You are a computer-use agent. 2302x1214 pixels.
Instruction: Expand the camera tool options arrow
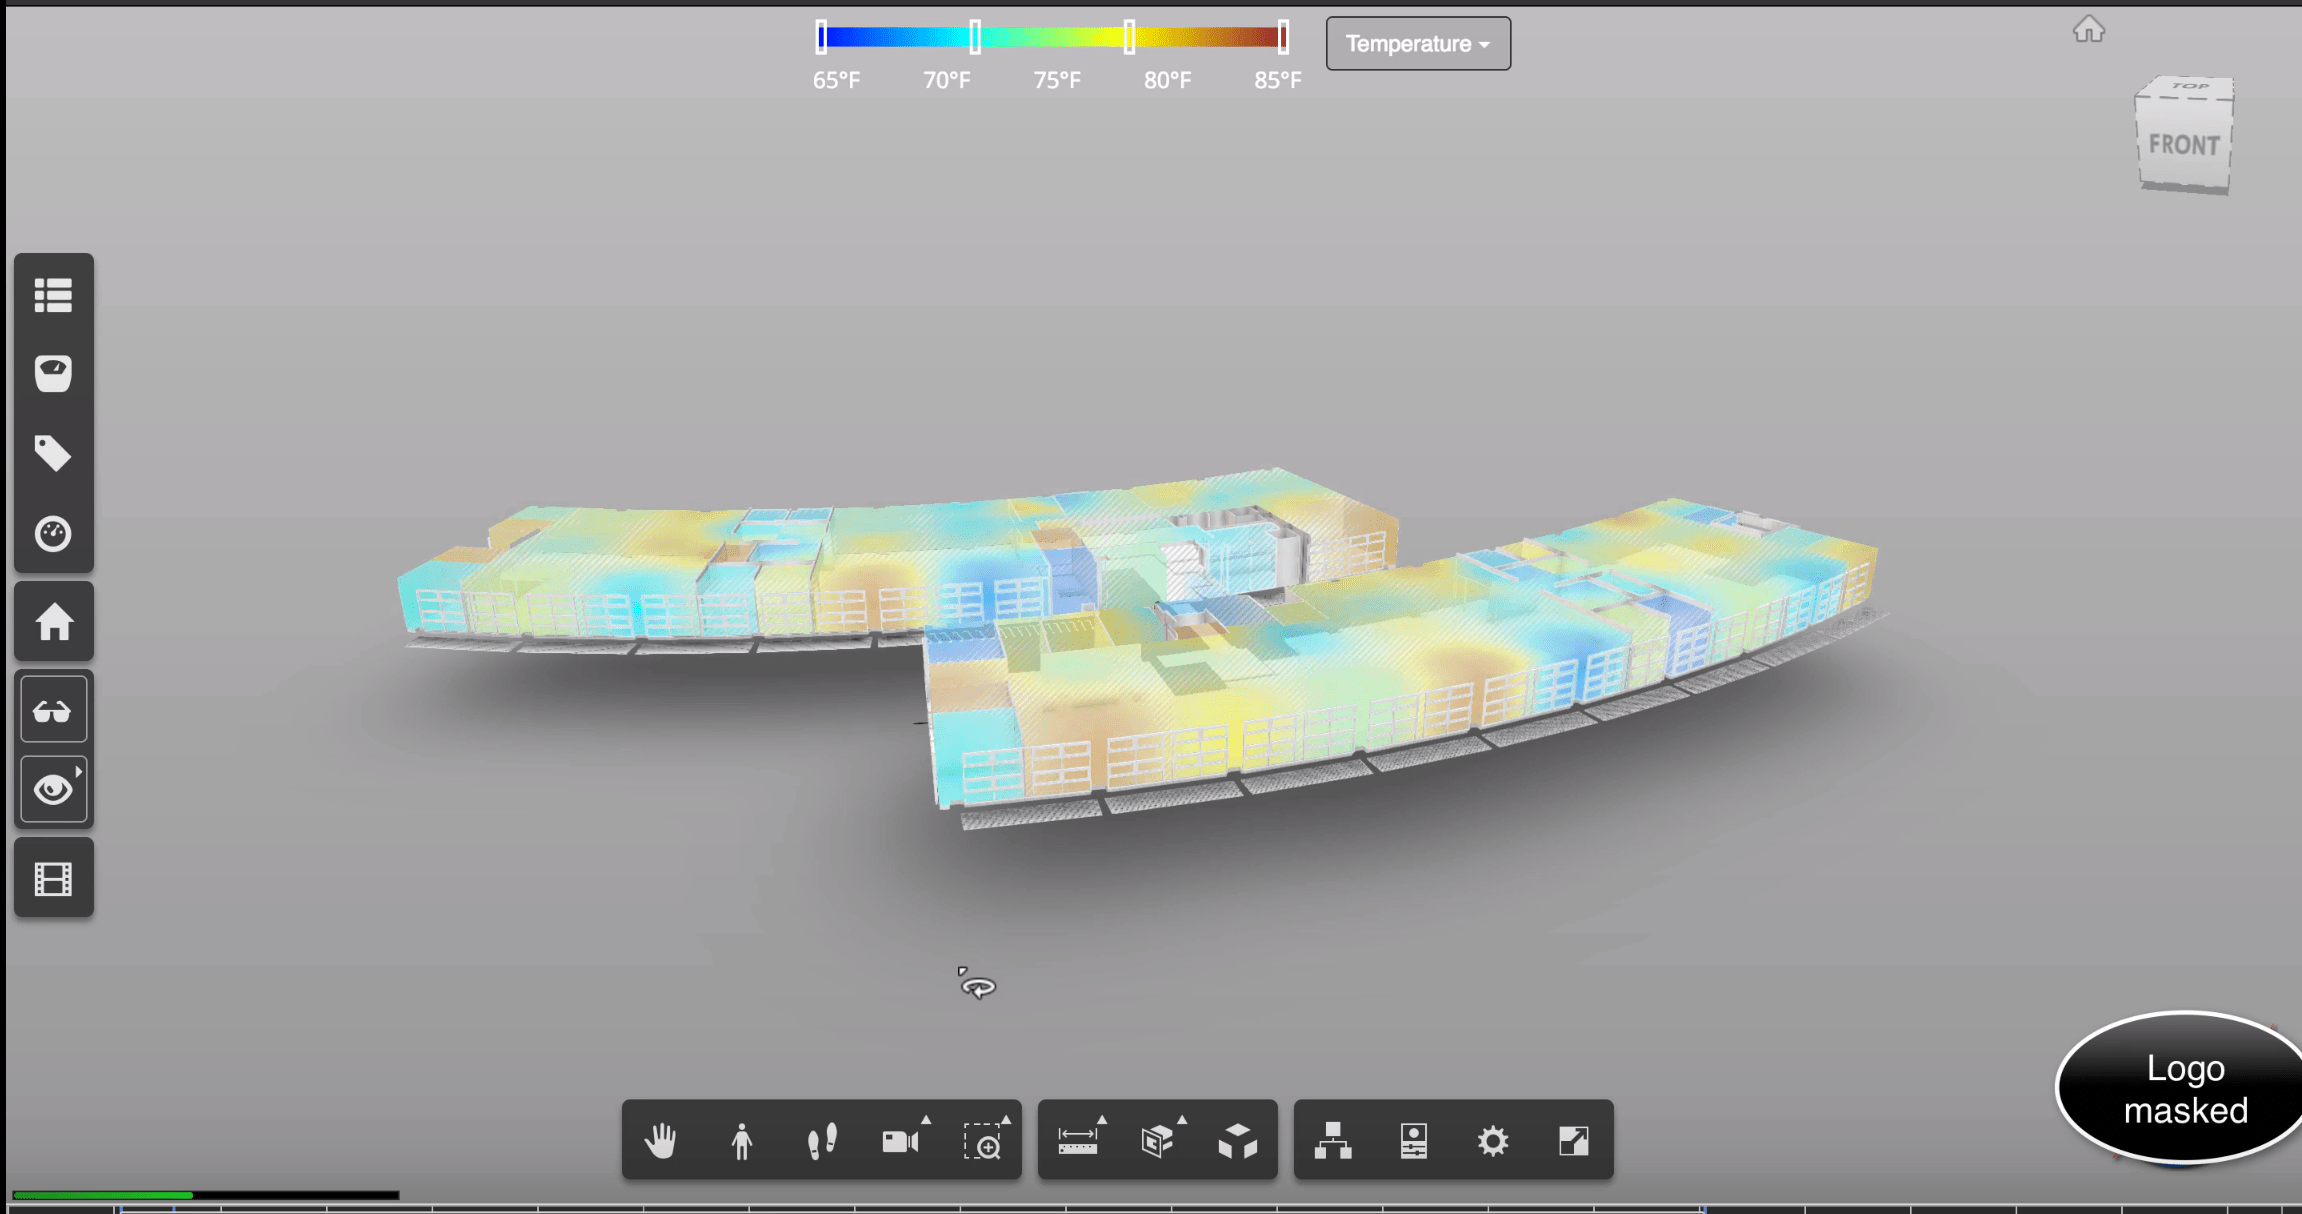926,1120
